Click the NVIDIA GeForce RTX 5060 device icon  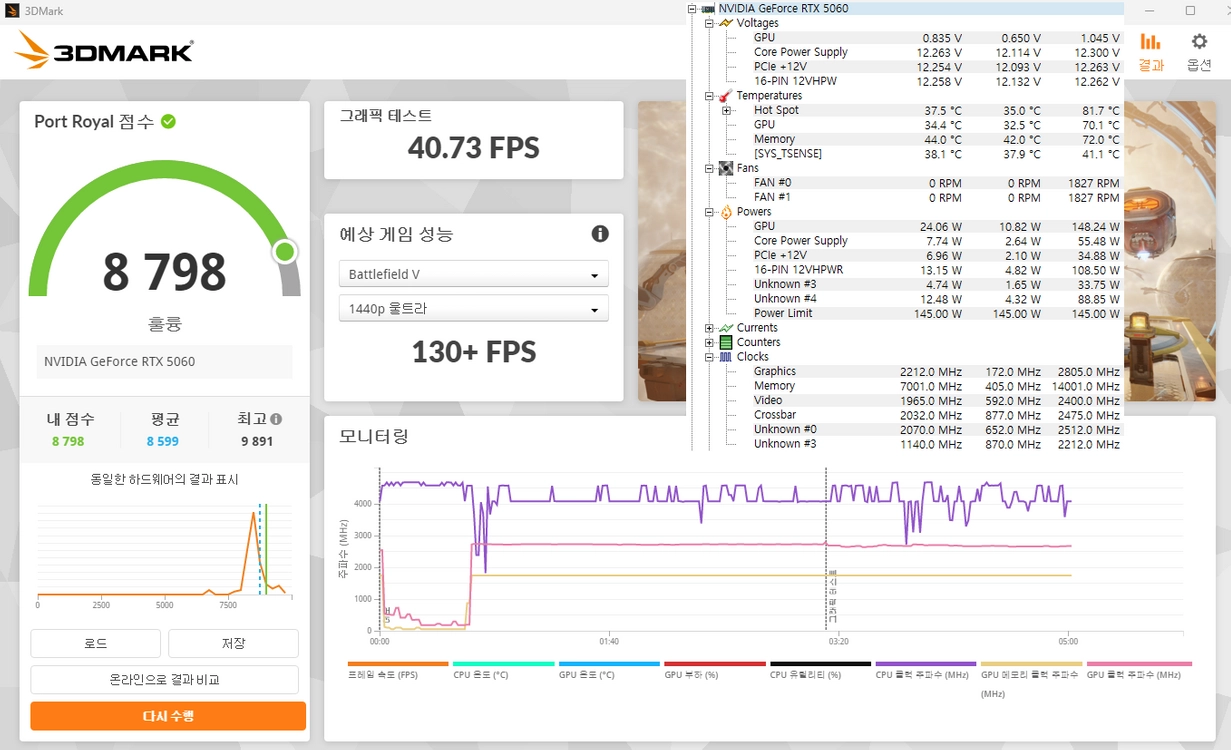pyautogui.click(x=708, y=9)
